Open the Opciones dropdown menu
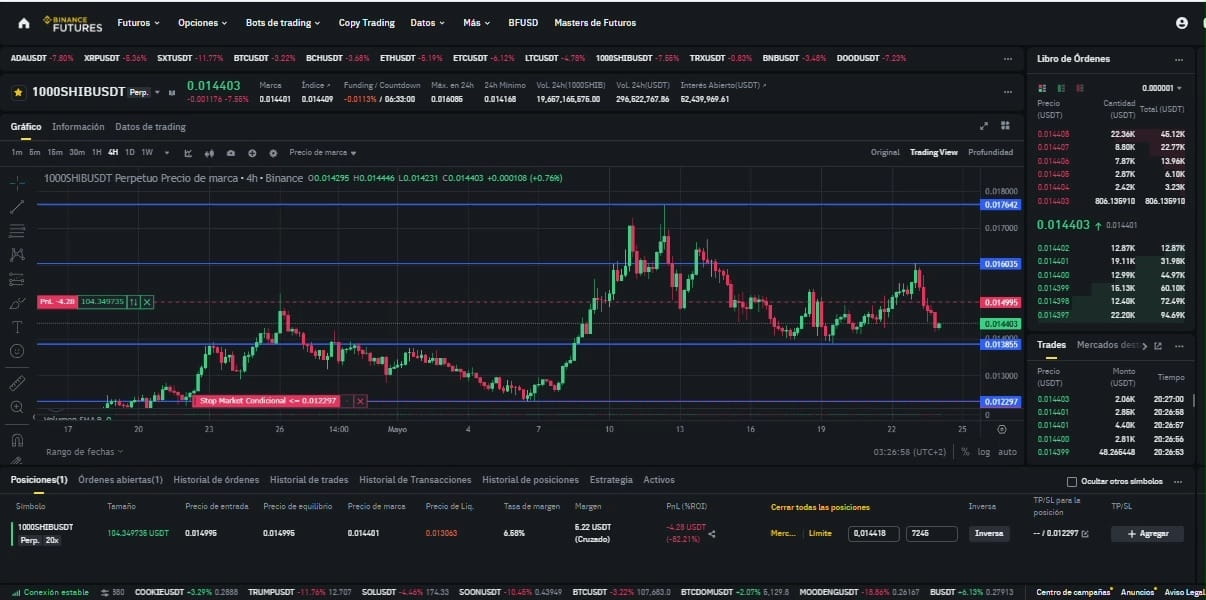The height and width of the screenshot is (600, 1206). coord(202,23)
